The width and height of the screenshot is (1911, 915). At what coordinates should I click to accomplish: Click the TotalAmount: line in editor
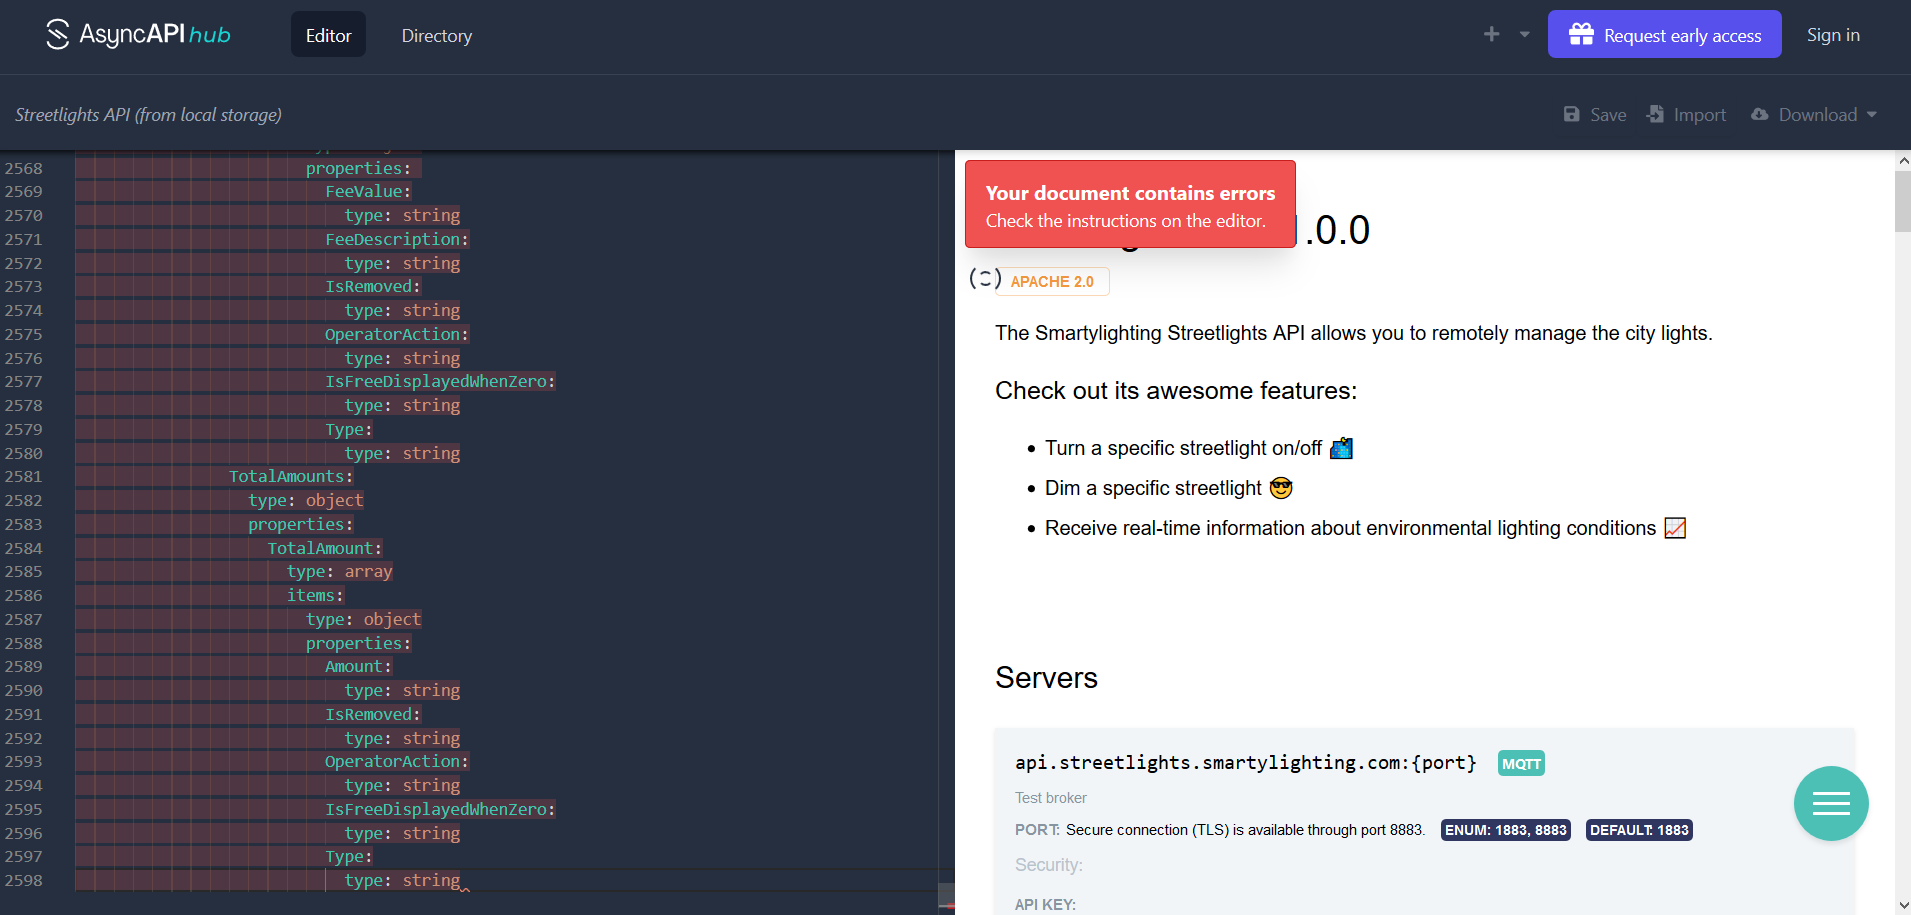tap(325, 548)
